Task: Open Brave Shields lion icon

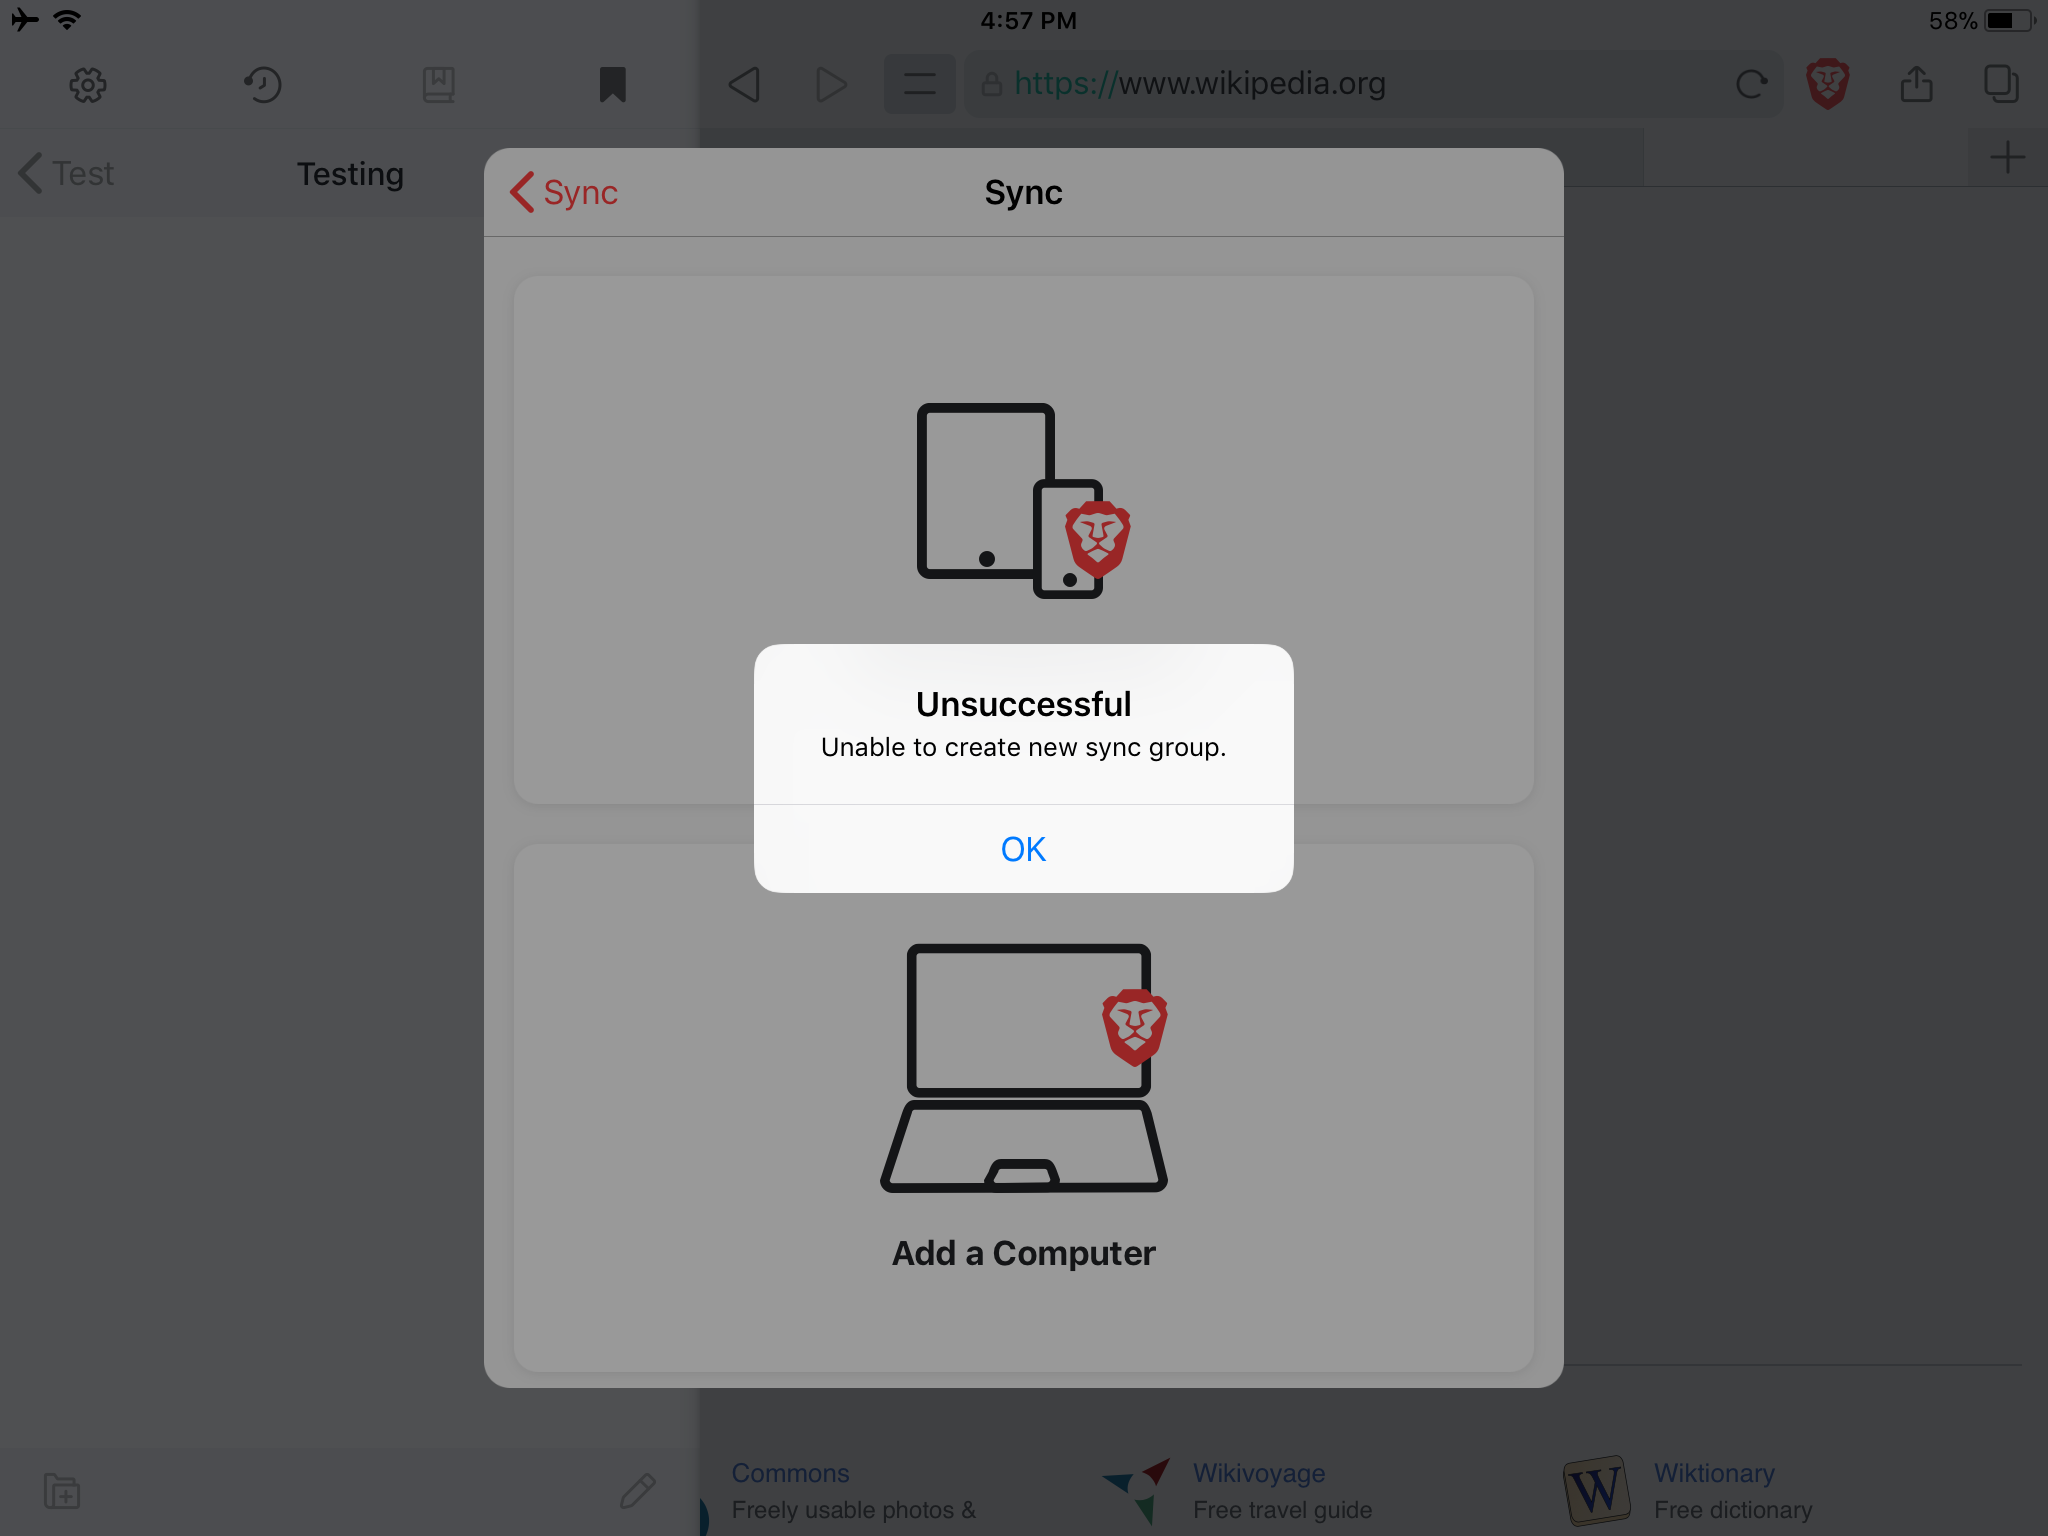Action: [1827, 85]
